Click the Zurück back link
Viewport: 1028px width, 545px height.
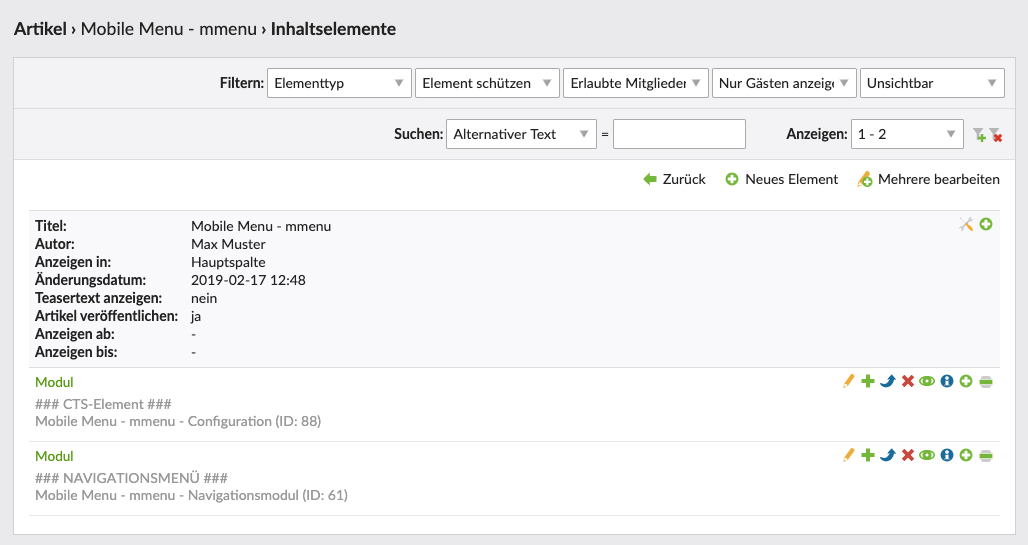click(675, 179)
